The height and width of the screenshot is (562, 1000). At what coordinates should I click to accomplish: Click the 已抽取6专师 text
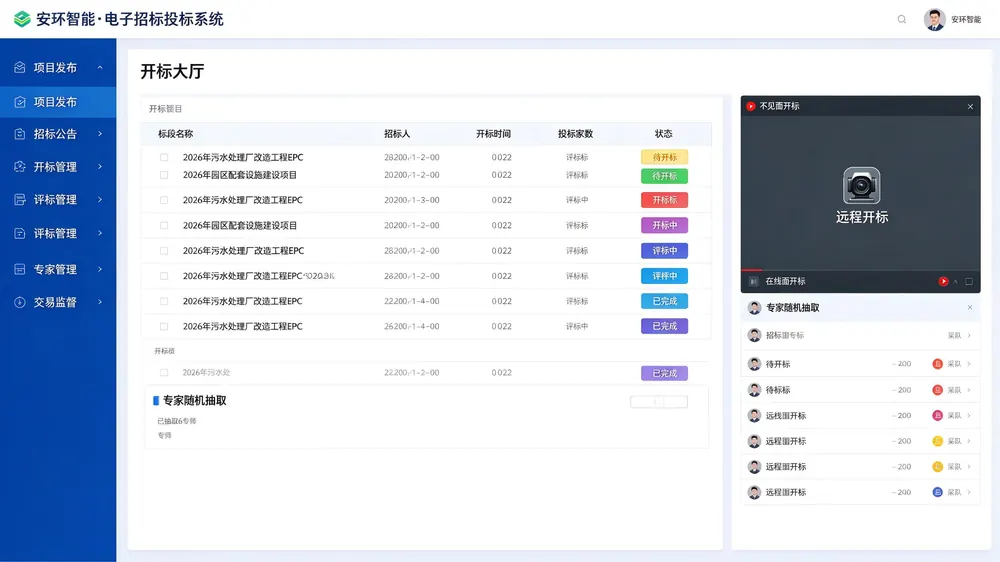click(x=177, y=421)
